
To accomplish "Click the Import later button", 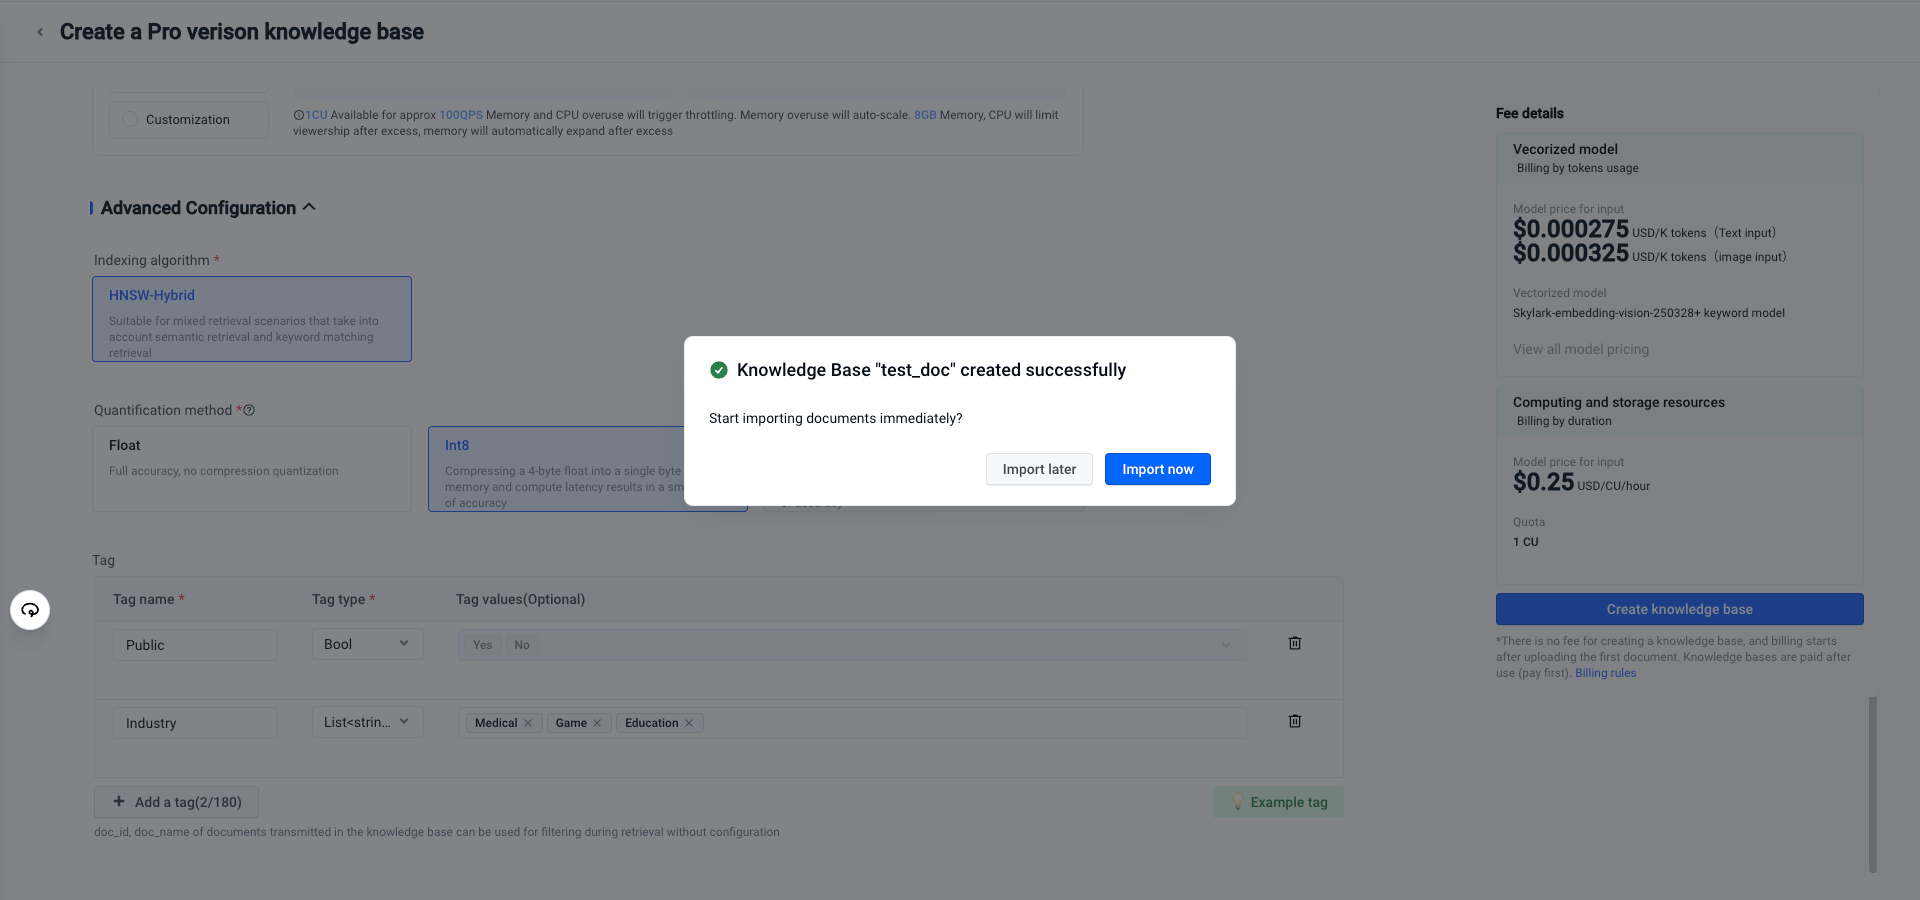I will [1039, 469].
